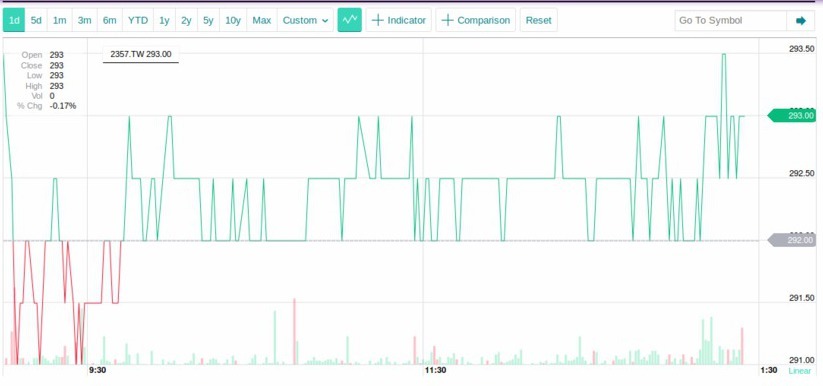The height and width of the screenshot is (386, 823).
Task: Switch to 2y time range
Action: 186,20
